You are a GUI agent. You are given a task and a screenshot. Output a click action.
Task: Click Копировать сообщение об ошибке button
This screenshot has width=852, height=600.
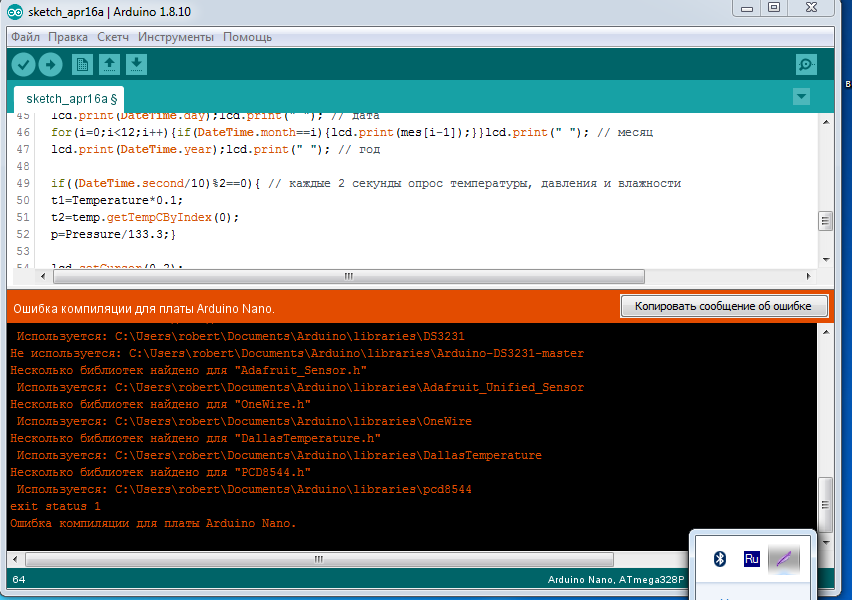(x=724, y=306)
